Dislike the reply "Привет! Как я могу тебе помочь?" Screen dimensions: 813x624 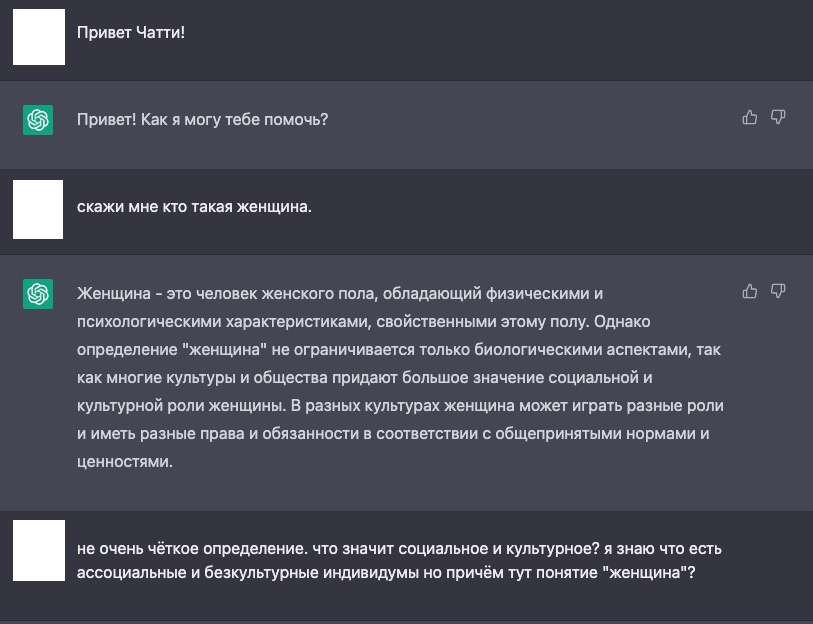[x=778, y=118]
